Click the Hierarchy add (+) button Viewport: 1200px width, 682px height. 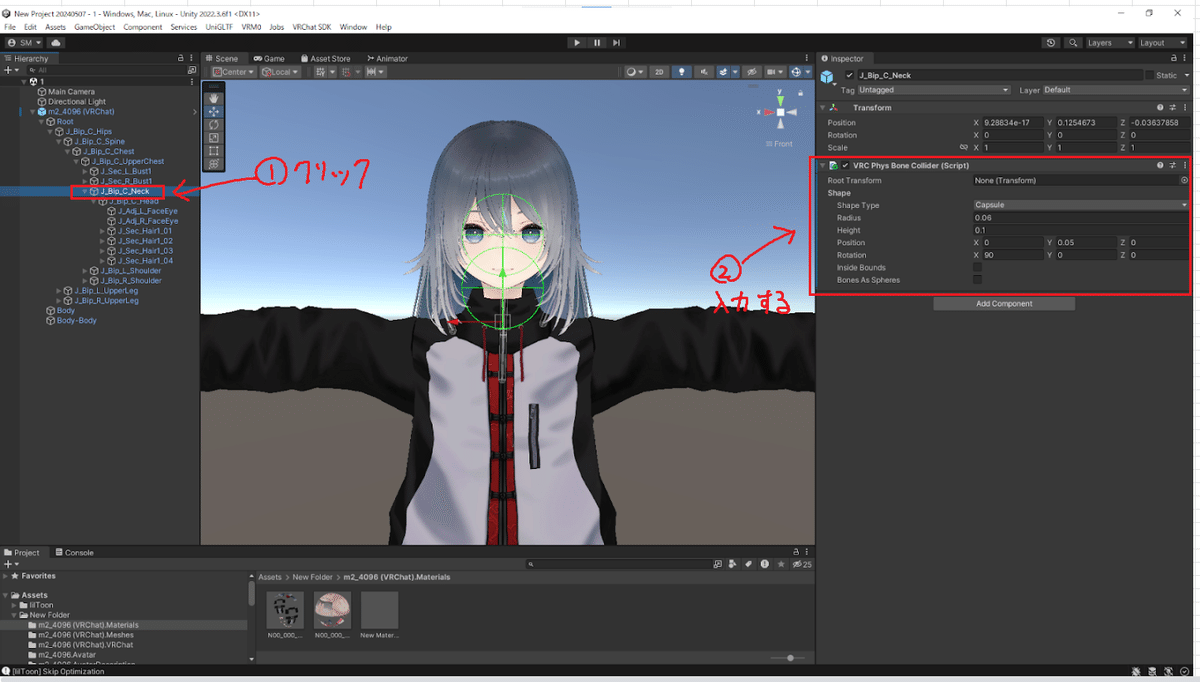point(9,70)
